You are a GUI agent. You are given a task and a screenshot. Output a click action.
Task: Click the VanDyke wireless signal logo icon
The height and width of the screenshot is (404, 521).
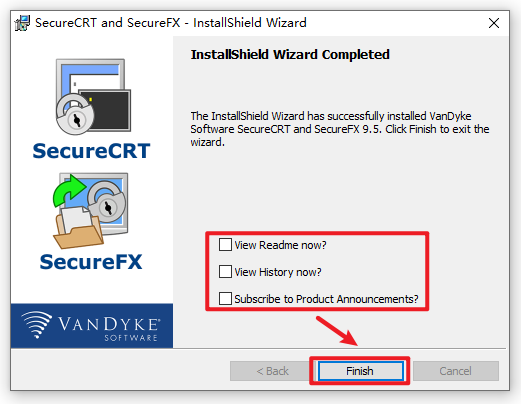(37, 324)
